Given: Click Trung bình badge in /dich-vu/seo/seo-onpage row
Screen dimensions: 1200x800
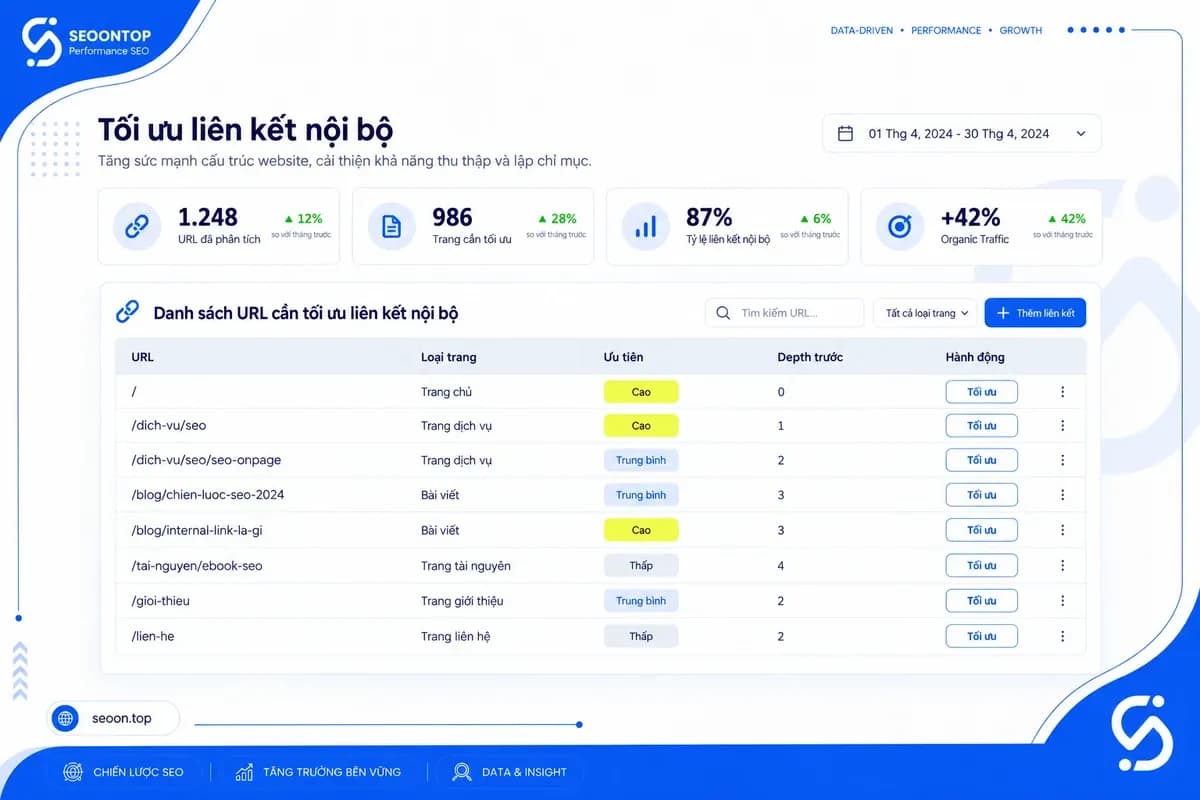Looking at the screenshot, I should (x=641, y=460).
